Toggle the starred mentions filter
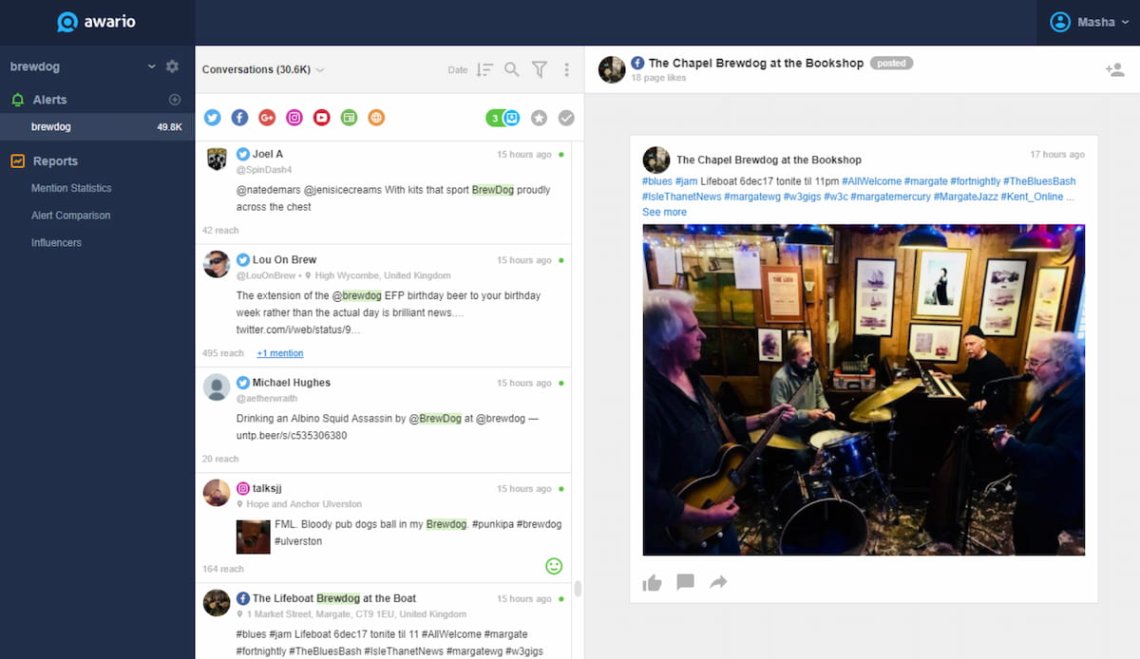Screen dimensions: 1140x659 tap(539, 118)
